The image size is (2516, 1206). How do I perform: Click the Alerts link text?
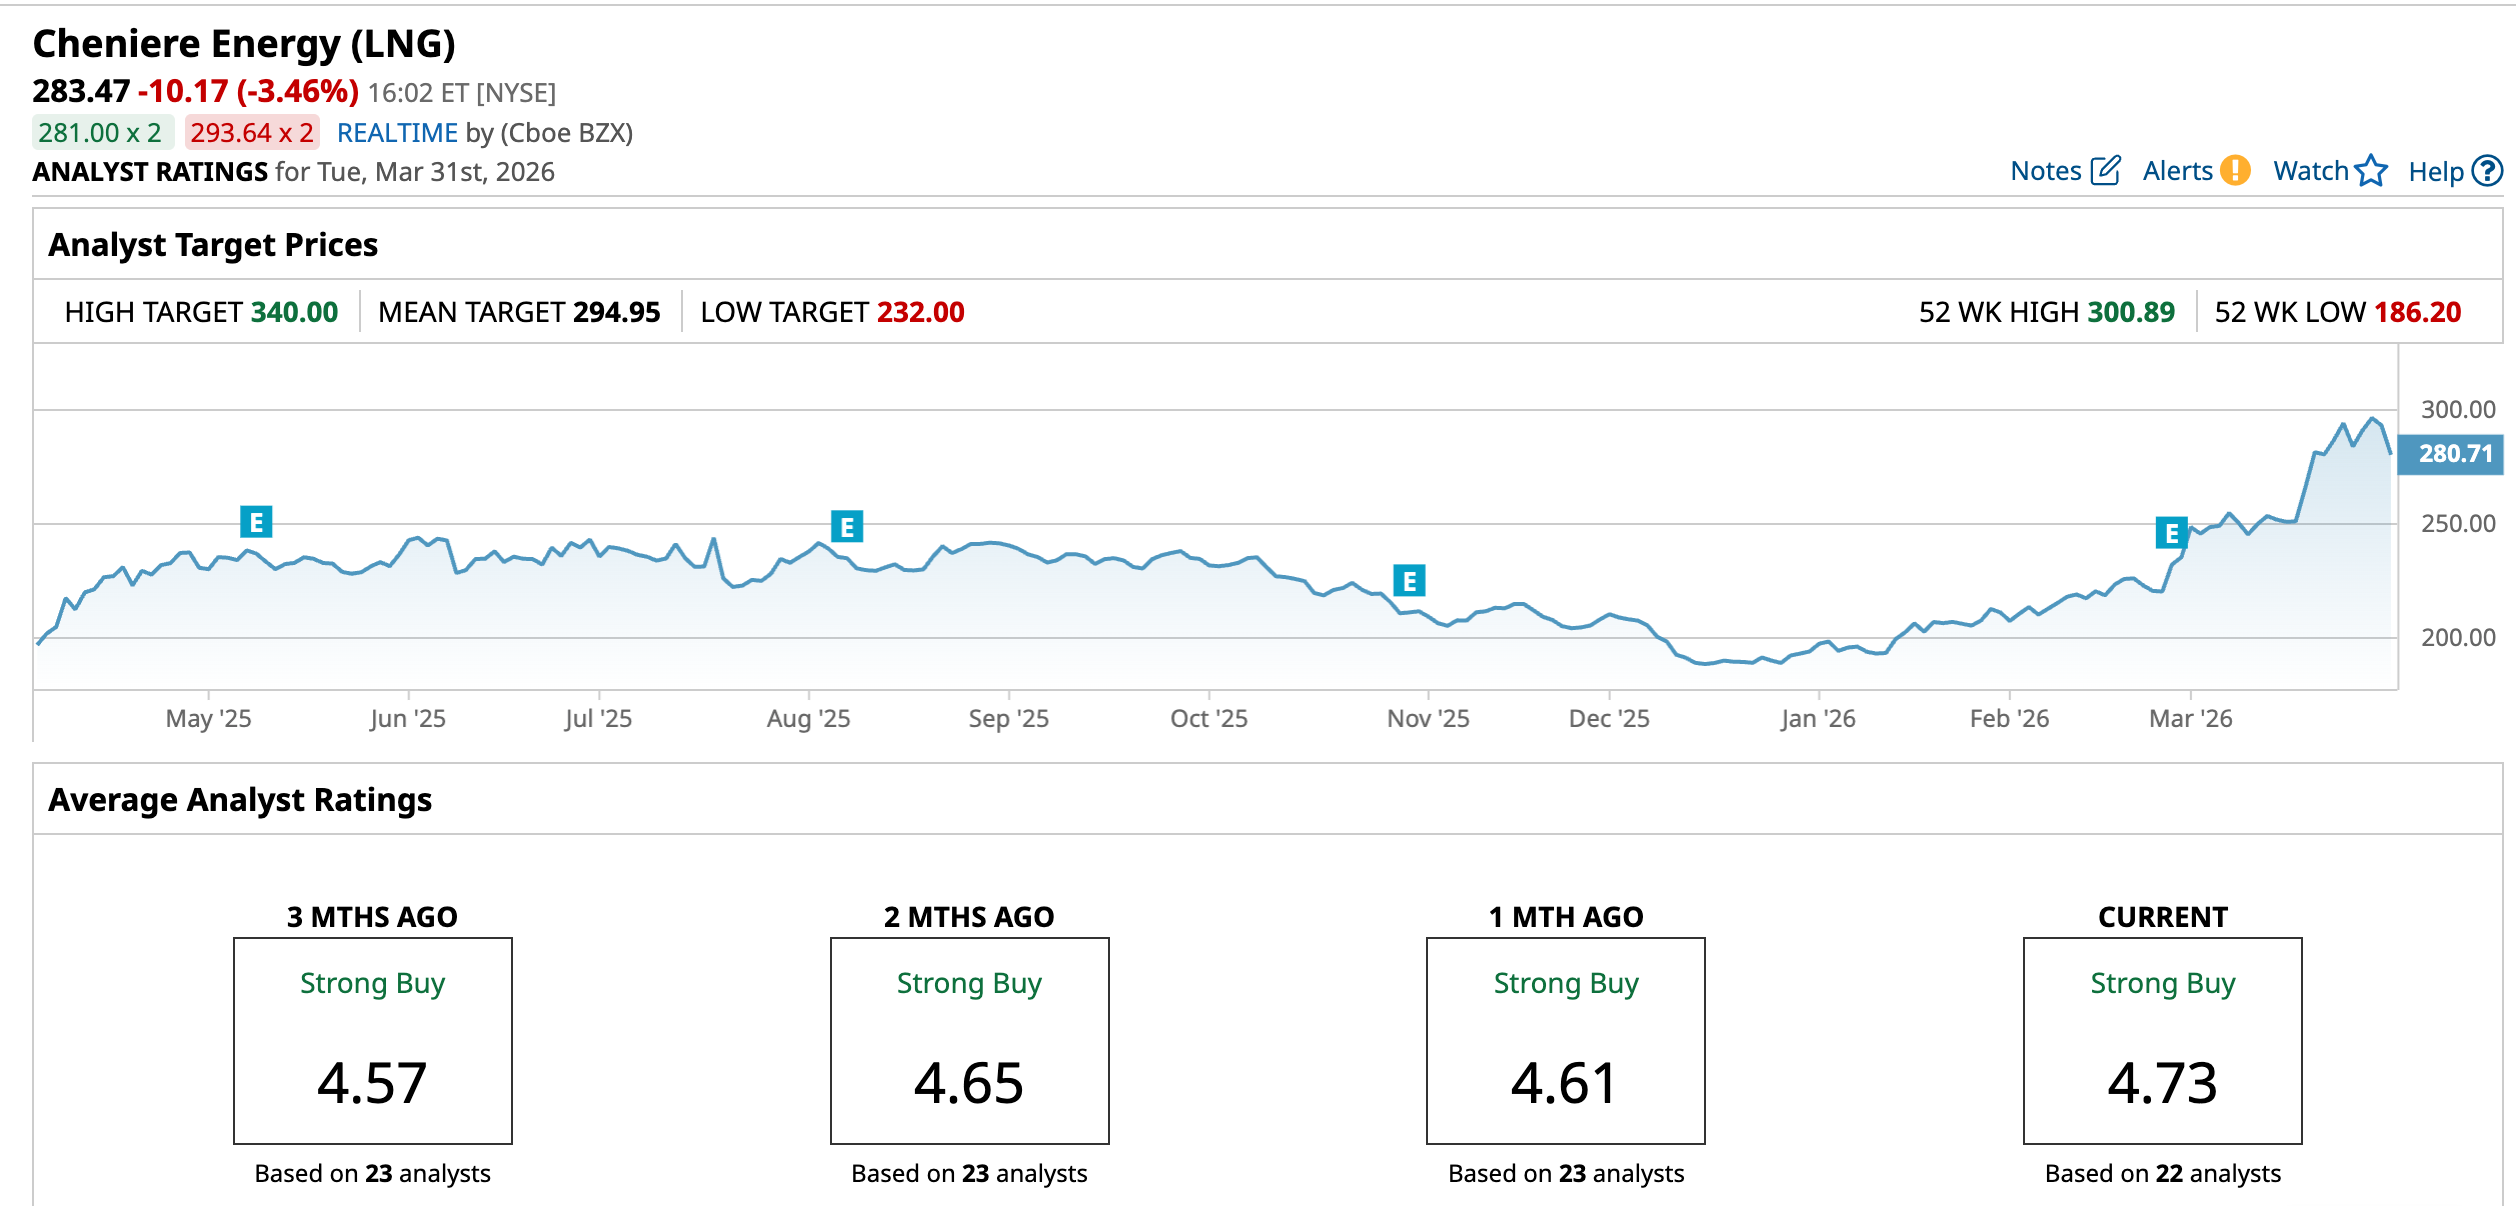(2177, 171)
